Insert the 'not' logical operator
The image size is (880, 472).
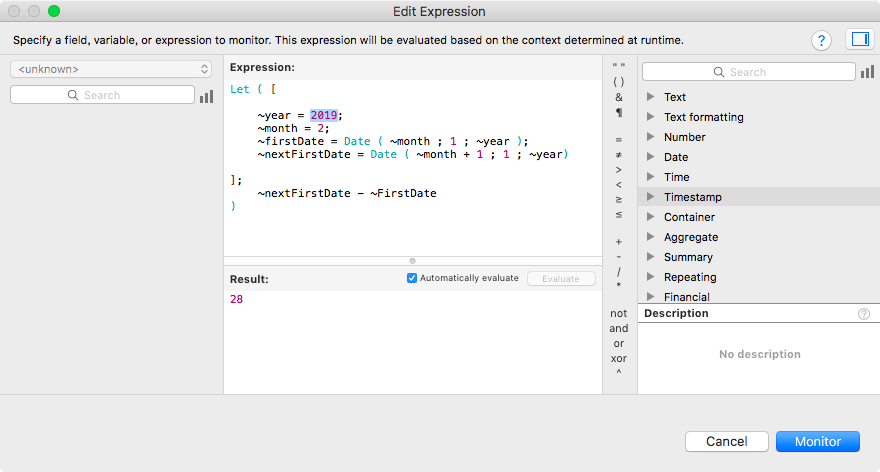(x=618, y=314)
